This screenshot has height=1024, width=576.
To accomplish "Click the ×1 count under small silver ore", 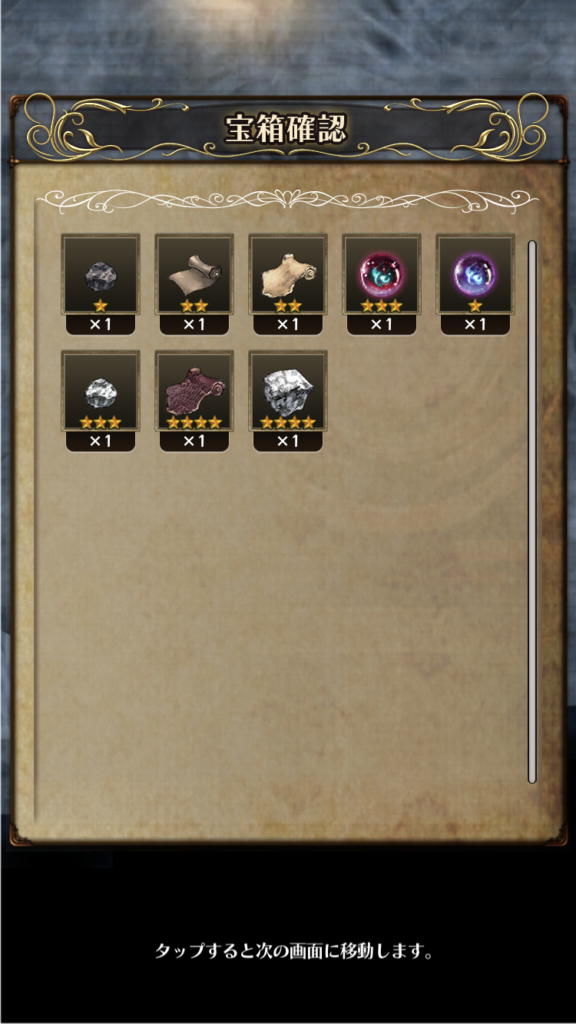I will point(101,441).
